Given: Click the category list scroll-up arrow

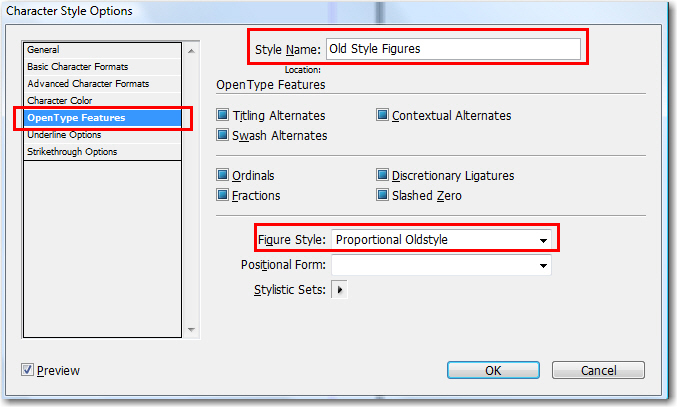Looking at the screenshot, I should 191,51.
